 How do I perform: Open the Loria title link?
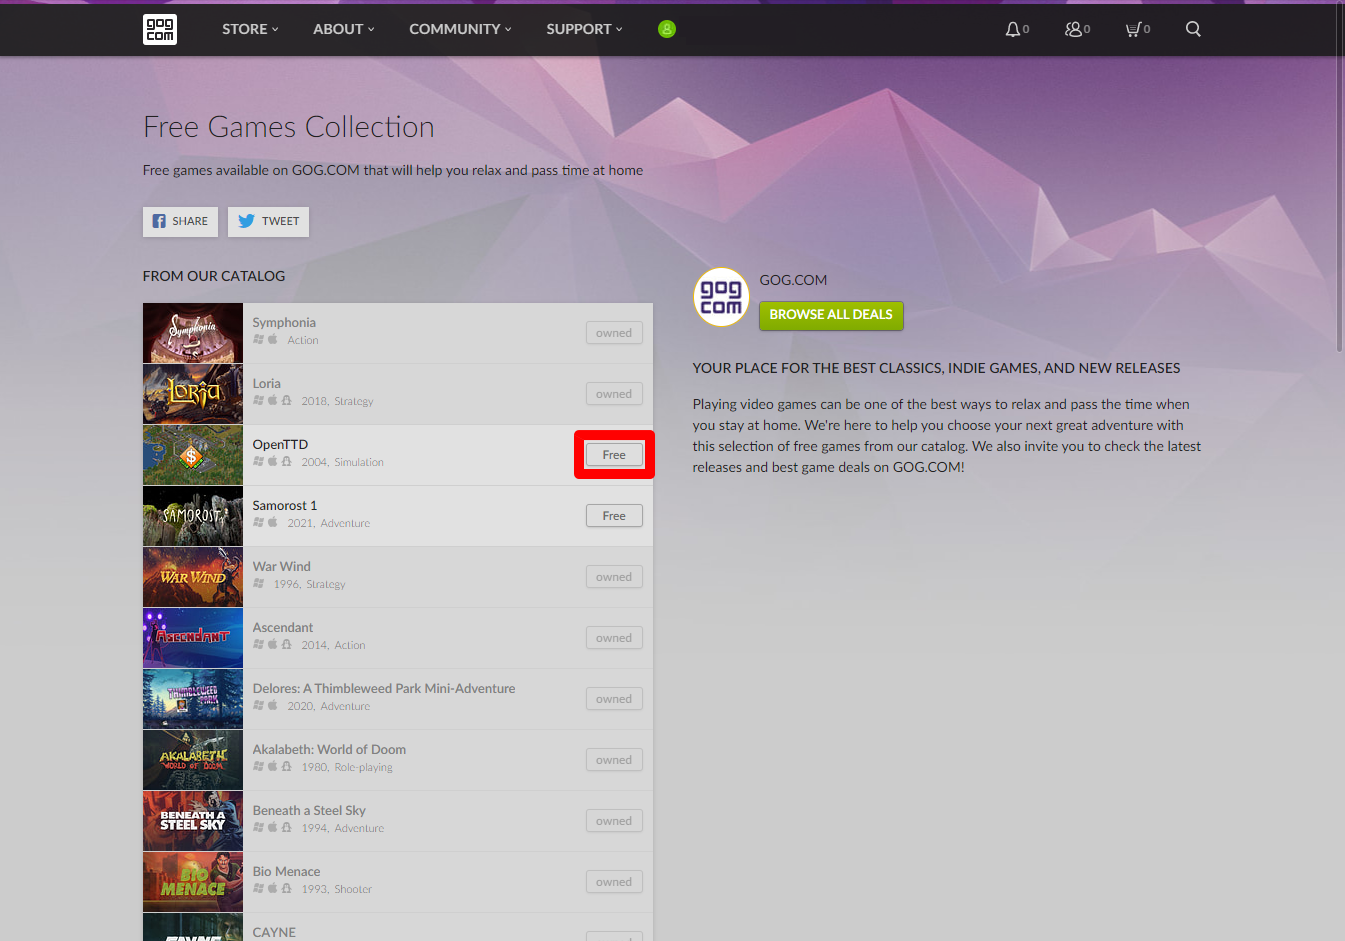tap(267, 383)
